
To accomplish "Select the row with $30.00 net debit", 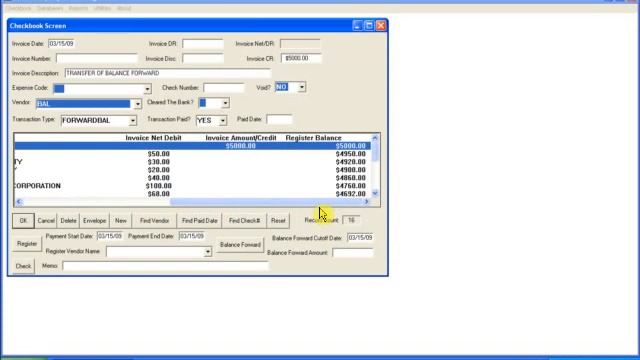I will pos(193,162).
